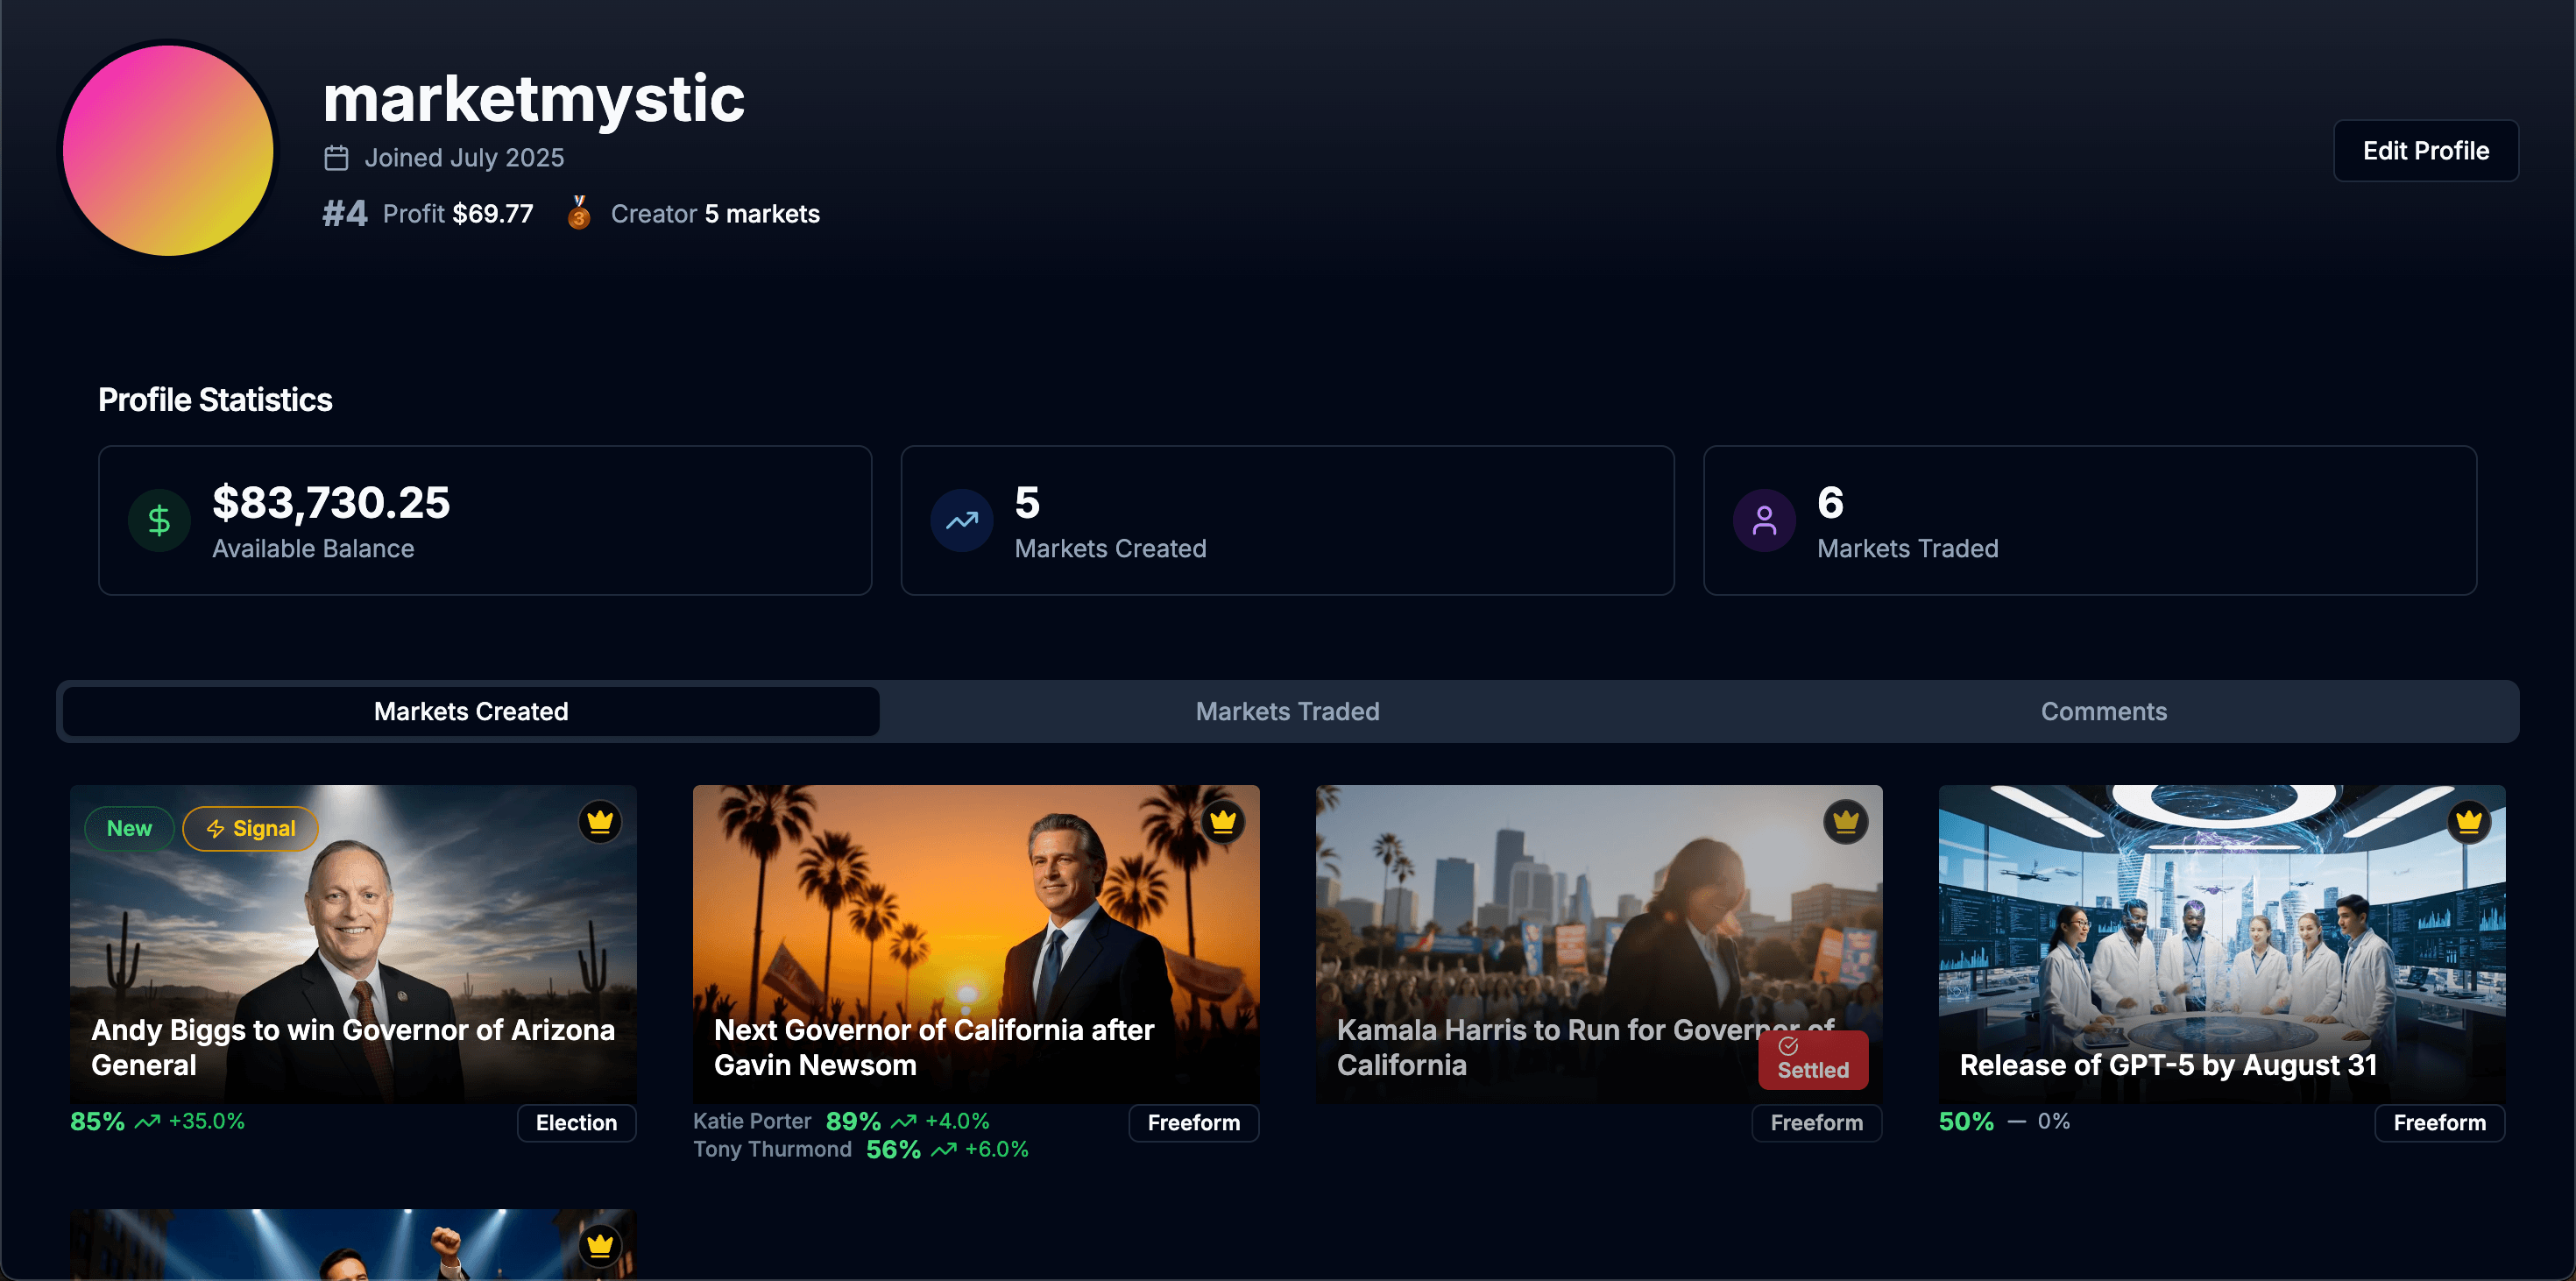Click the red Settled badge

pos(1813,1059)
